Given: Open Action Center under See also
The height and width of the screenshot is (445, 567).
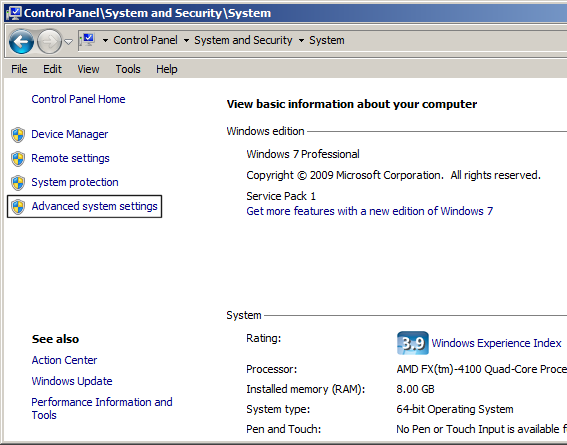Looking at the screenshot, I should (x=64, y=360).
